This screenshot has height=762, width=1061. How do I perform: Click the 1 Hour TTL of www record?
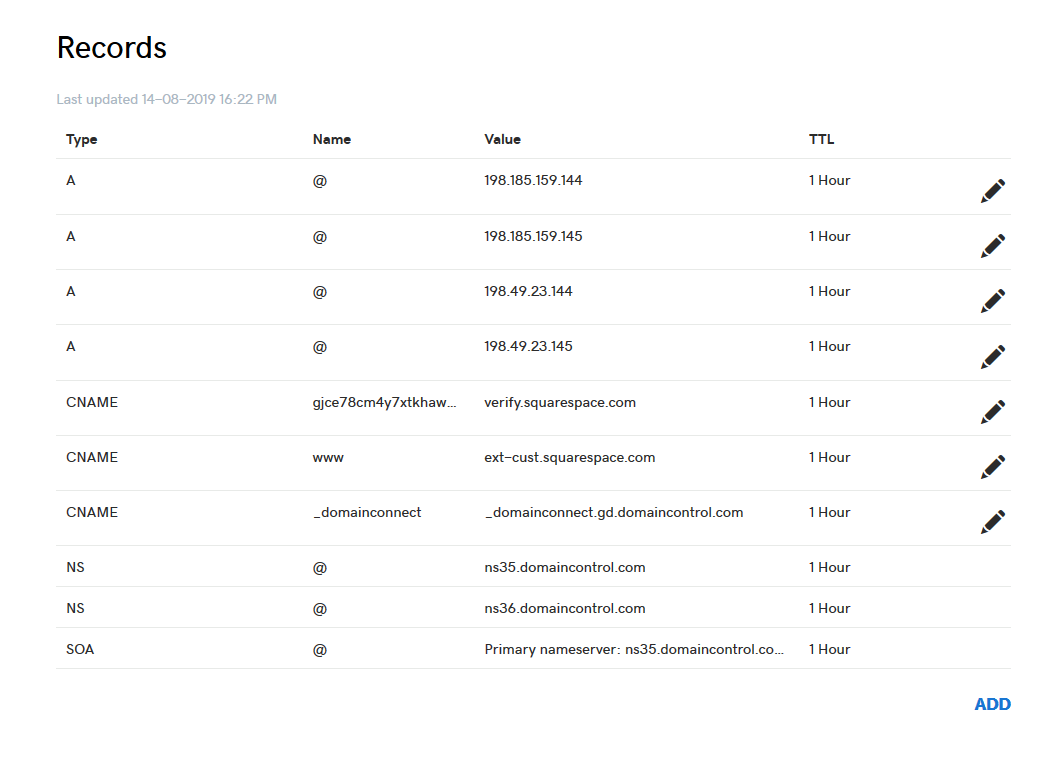830,457
